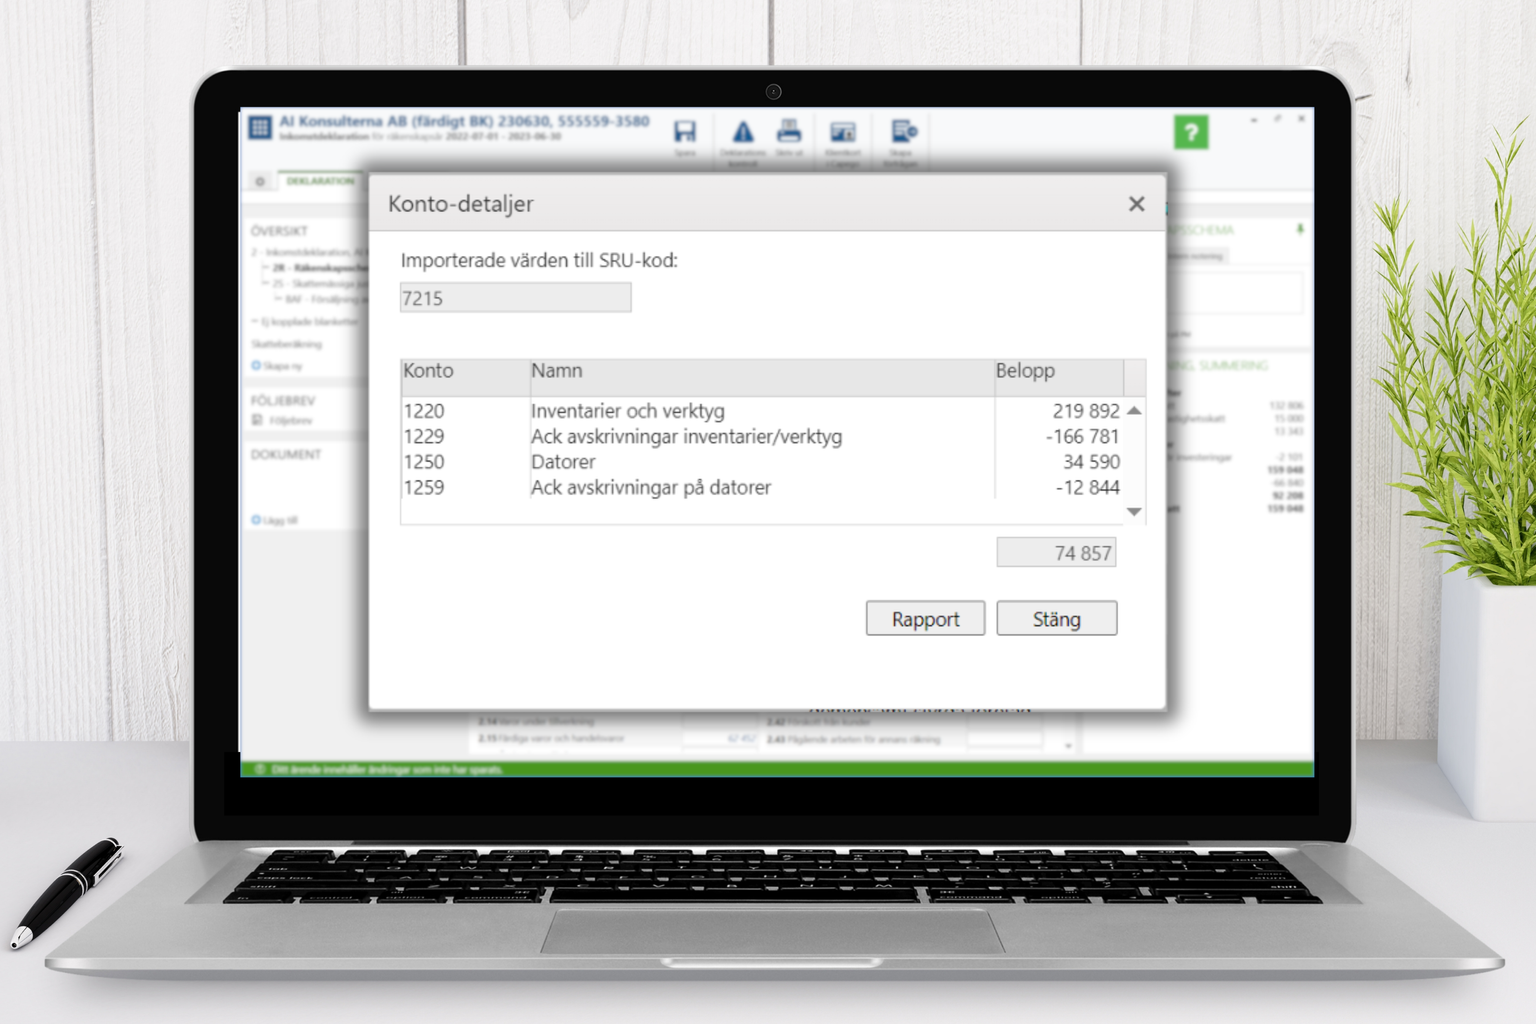Click the Skapa ny link in sidebar
The width and height of the screenshot is (1536, 1024).
[282, 366]
